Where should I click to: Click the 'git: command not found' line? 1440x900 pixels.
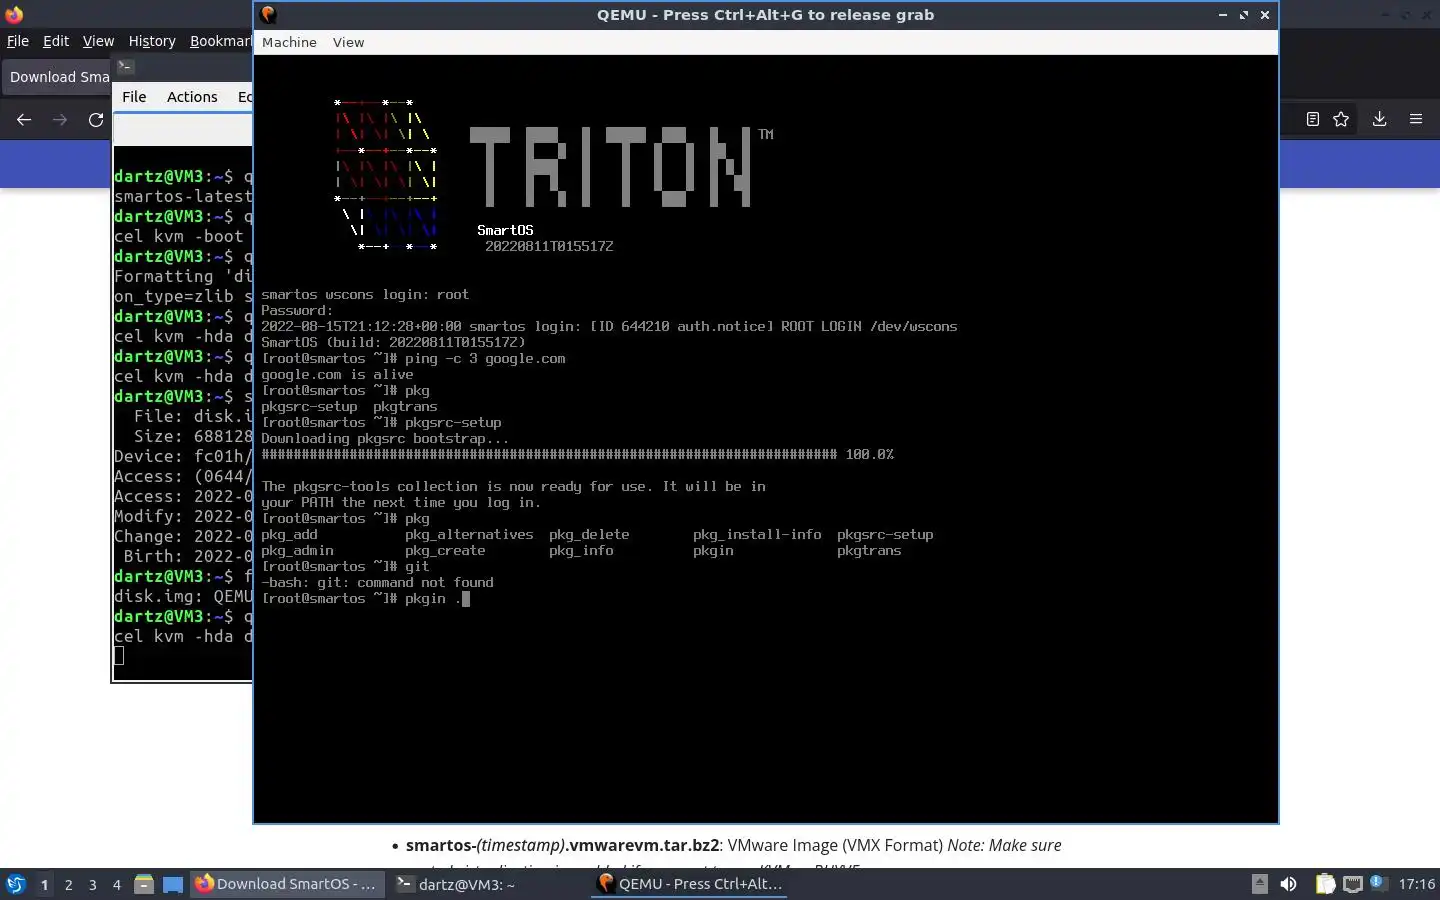tap(377, 582)
